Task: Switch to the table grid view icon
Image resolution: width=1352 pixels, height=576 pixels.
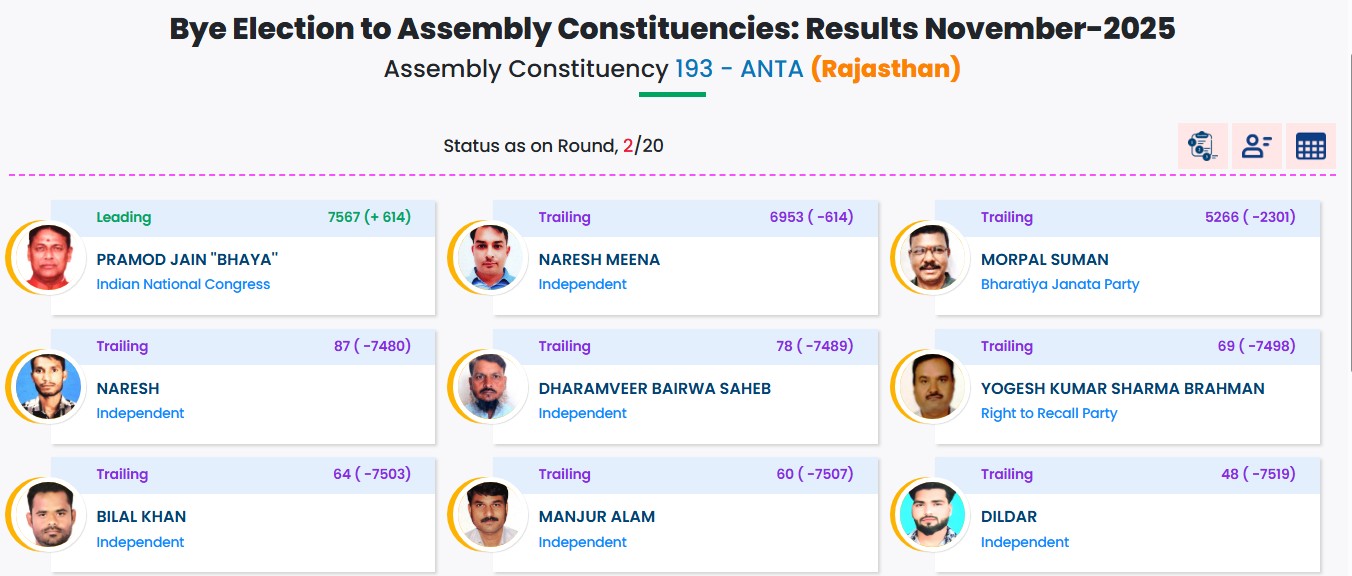Action: (x=1310, y=147)
